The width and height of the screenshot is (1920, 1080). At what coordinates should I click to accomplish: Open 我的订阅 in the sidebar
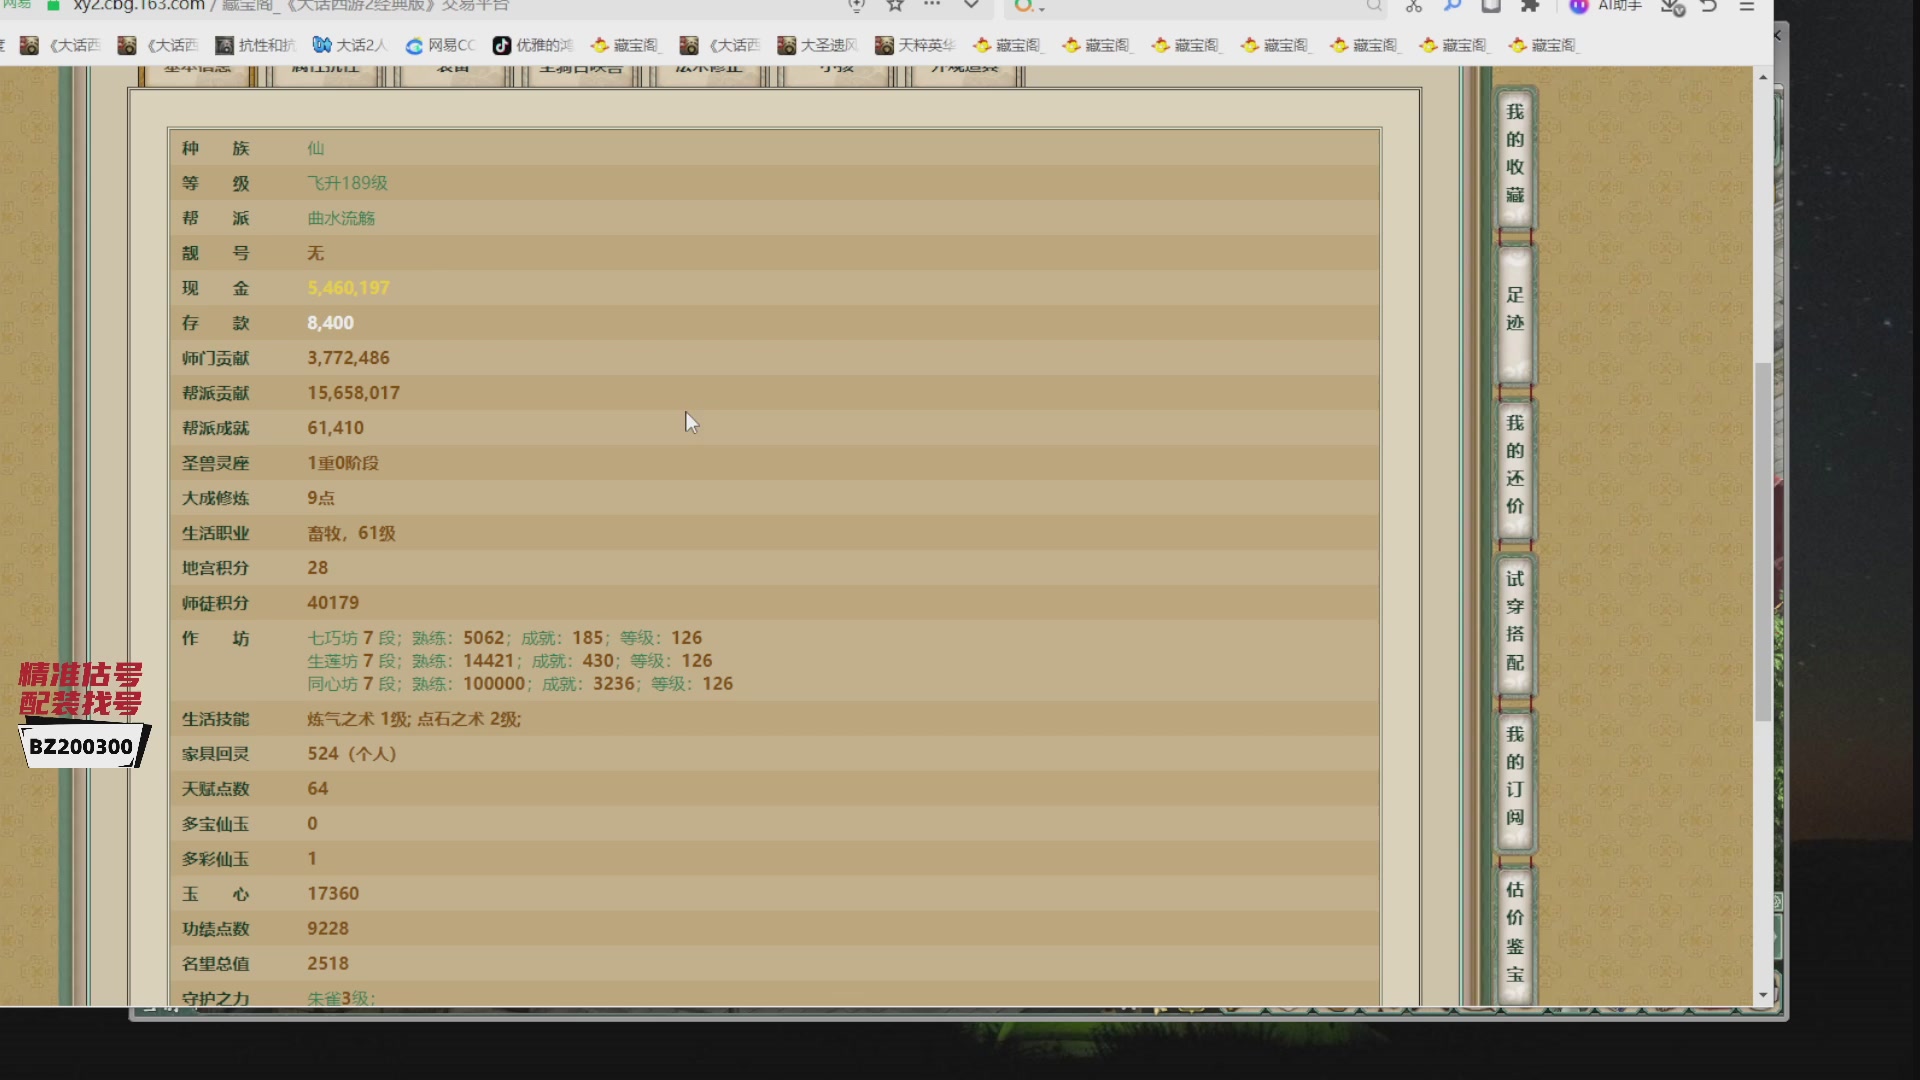point(1515,776)
